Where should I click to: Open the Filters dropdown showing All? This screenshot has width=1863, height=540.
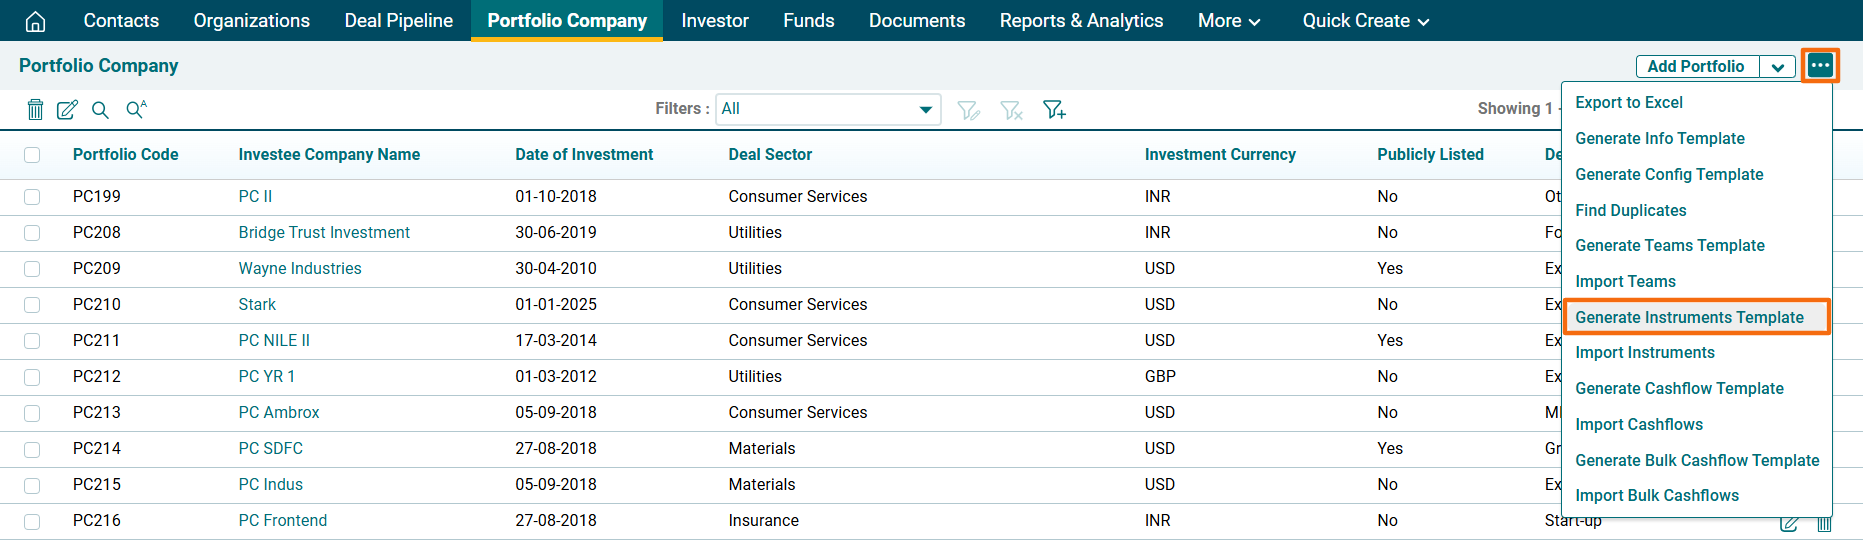pos(827,109)
